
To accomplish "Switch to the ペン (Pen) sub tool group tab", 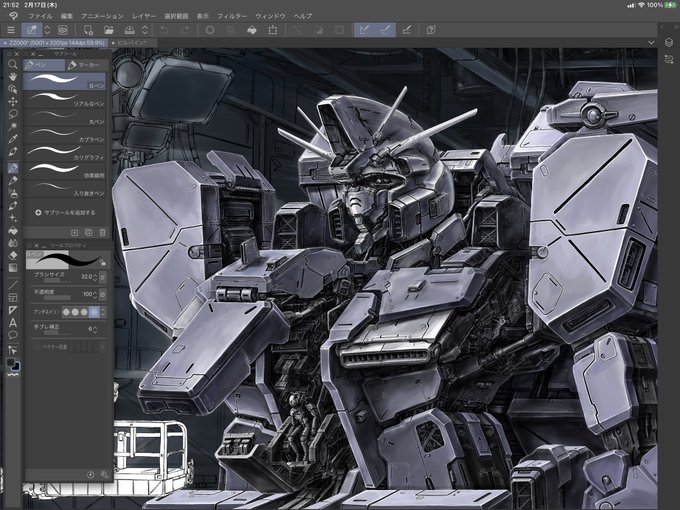I will click(43, 65).
